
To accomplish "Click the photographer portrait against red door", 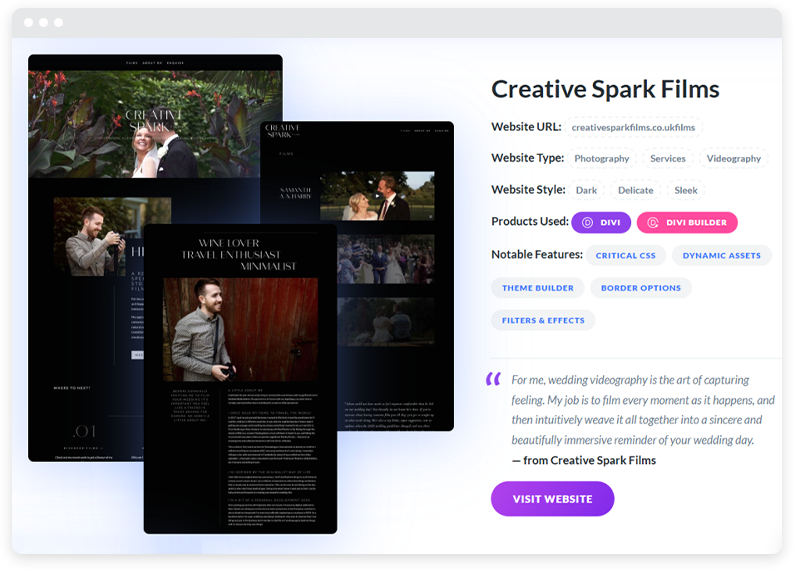I will pyautogui.click(x=241, y=330).
